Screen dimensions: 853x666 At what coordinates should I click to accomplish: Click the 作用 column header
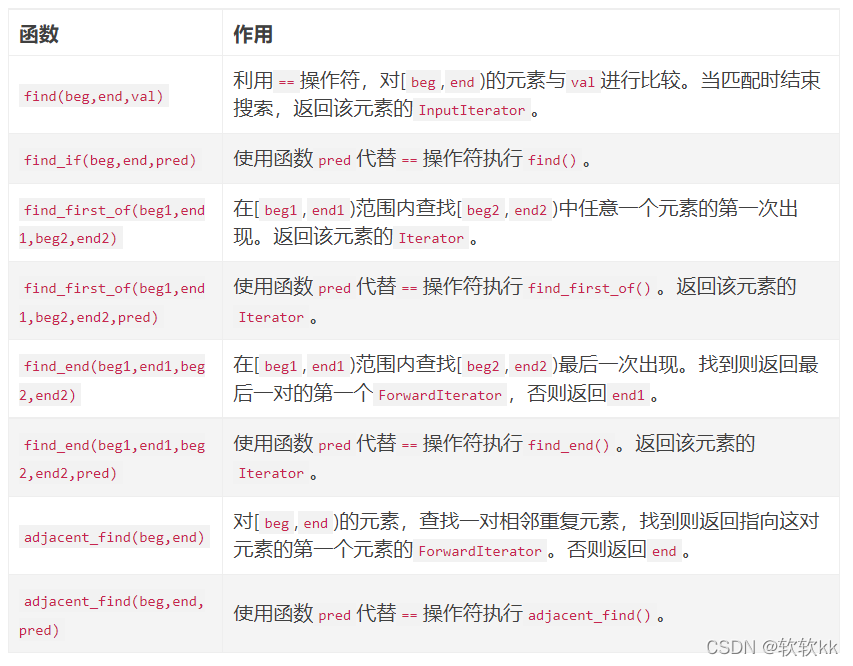tap(253, 34)
